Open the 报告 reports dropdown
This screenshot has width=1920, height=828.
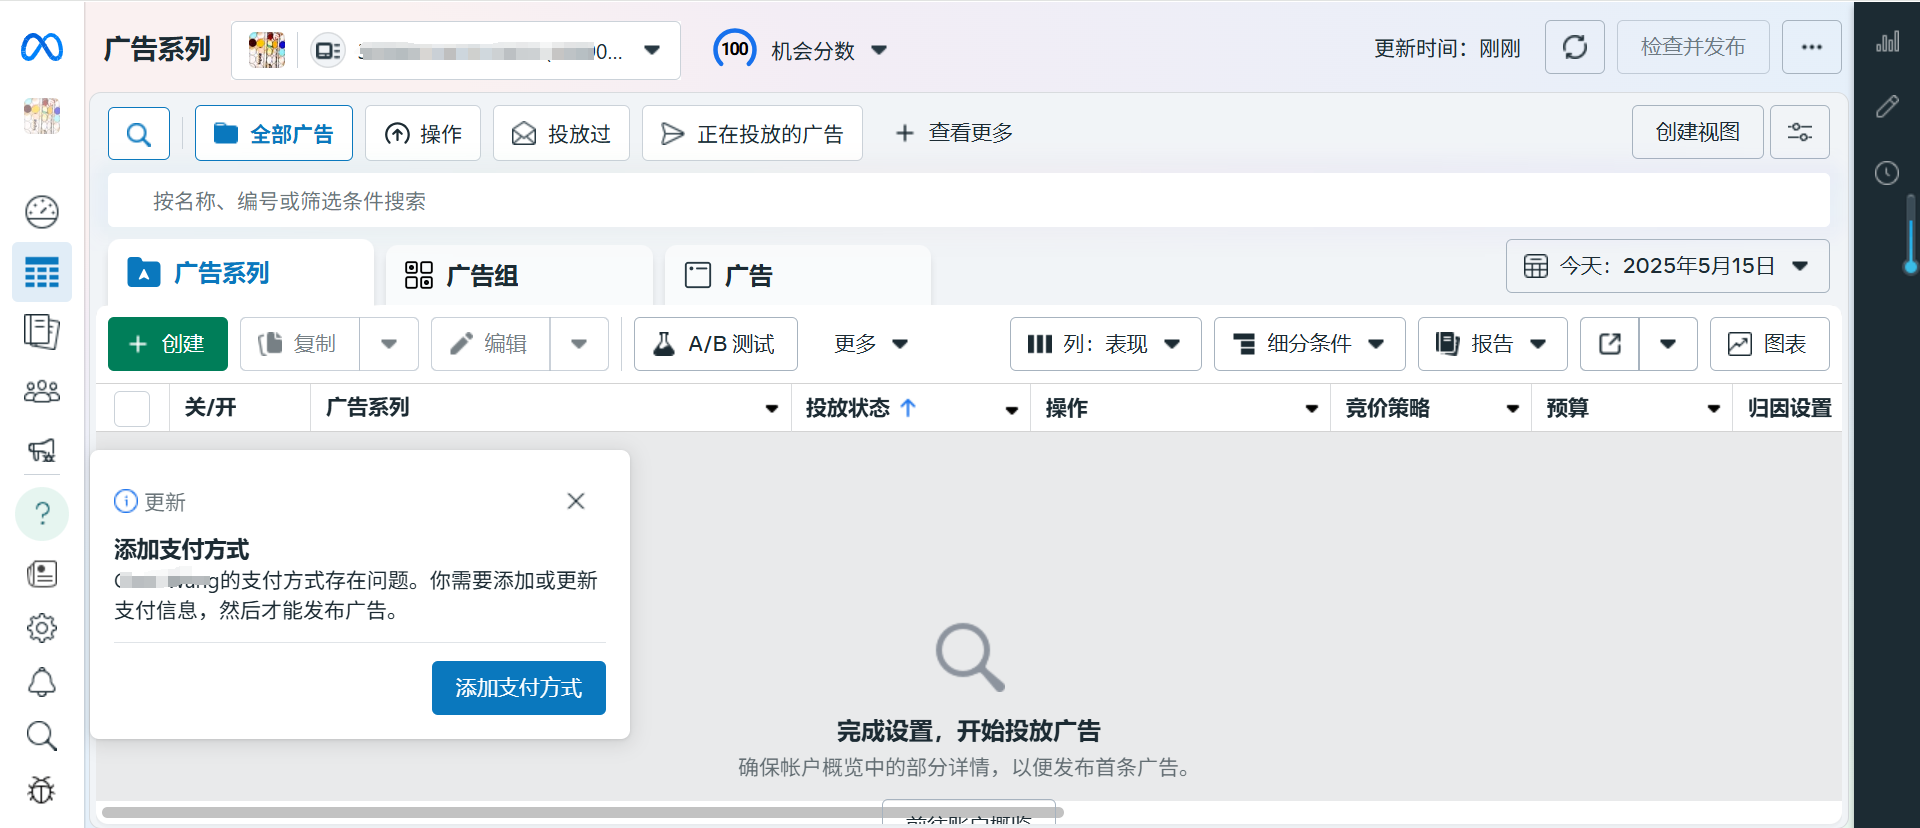pyautogui.click(x=1492, y=344)
